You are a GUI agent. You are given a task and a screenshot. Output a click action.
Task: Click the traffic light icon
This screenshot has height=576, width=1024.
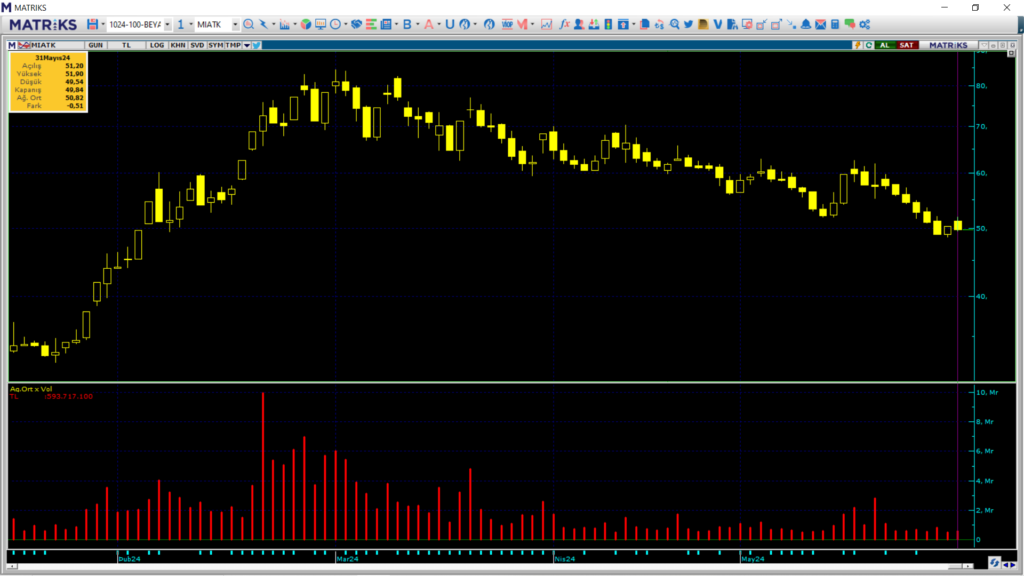[608, 24]
